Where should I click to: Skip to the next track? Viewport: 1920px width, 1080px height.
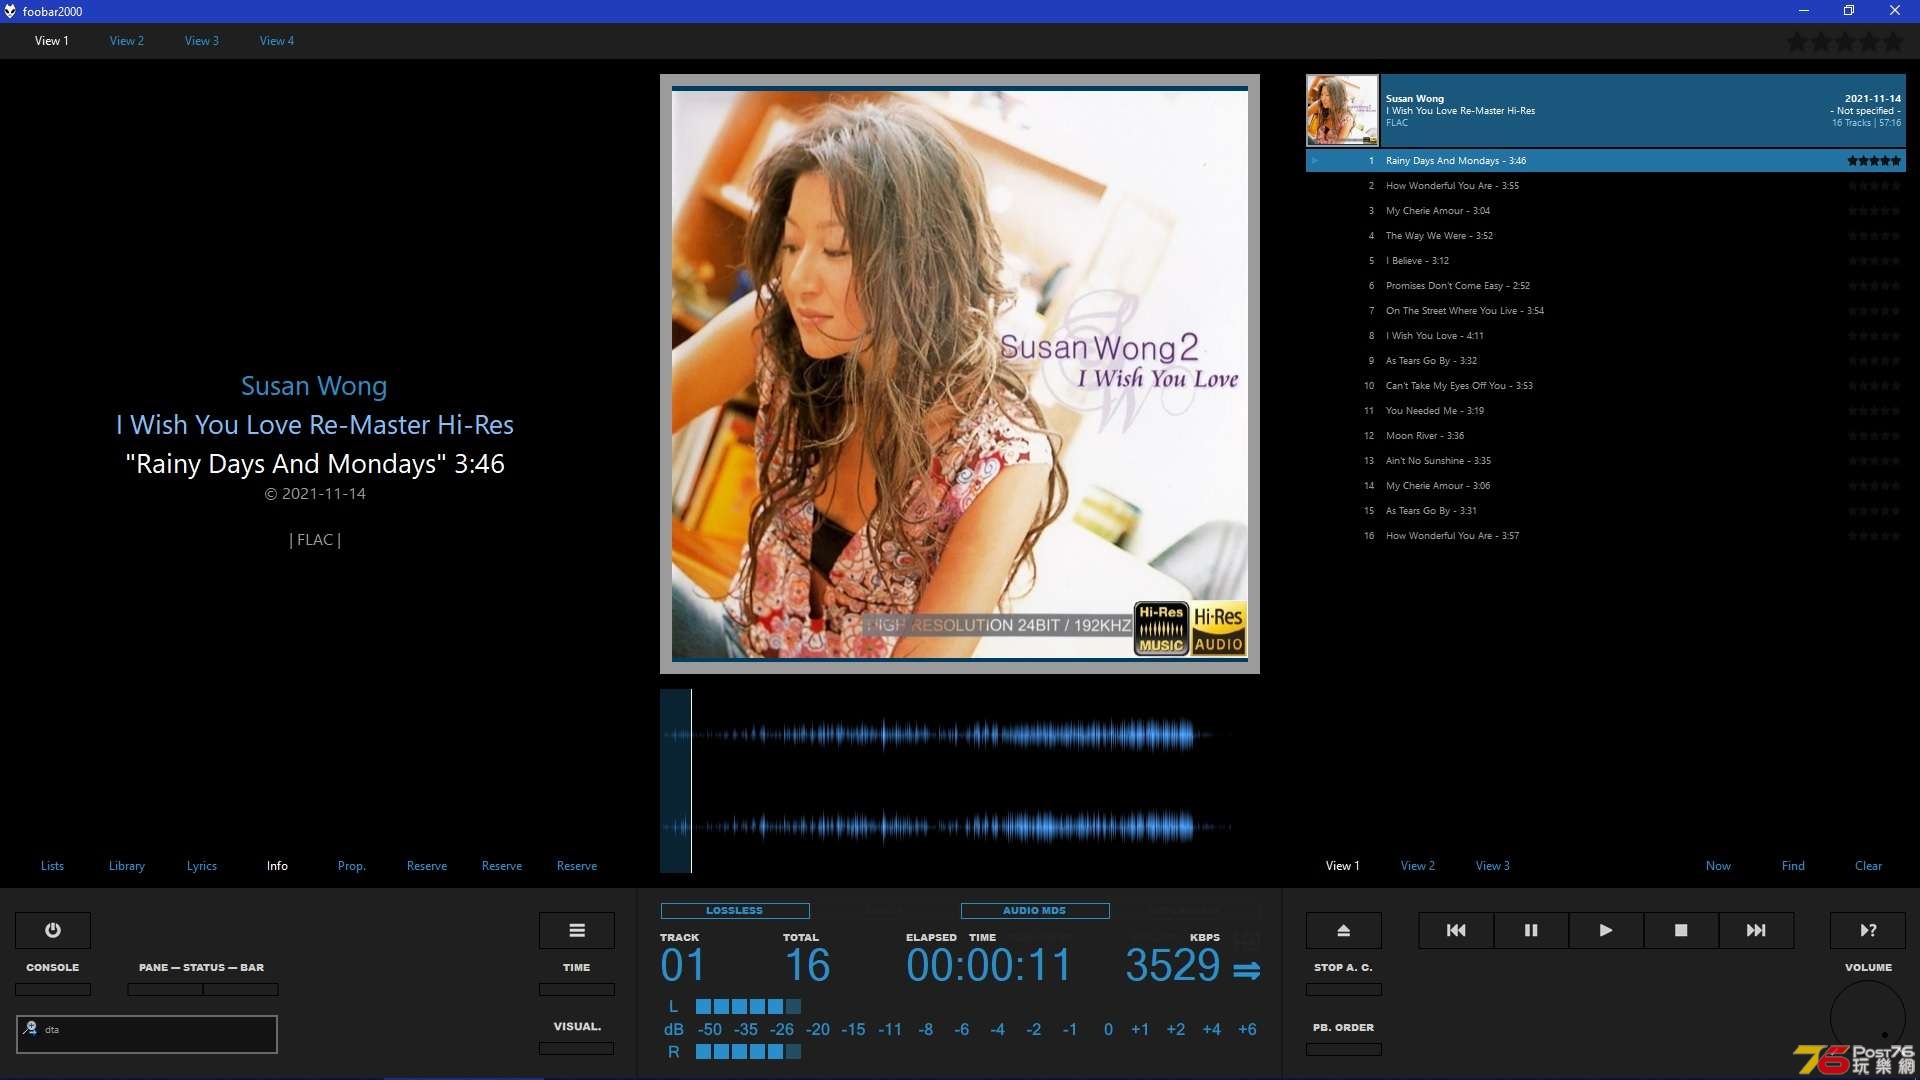coord(1756,930)
